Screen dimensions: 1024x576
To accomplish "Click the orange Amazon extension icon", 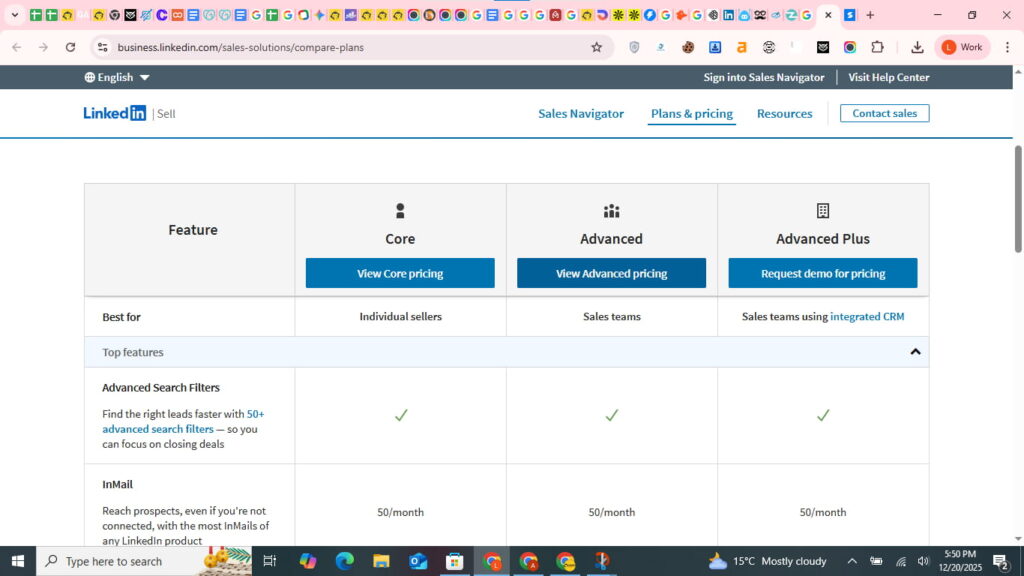I will click(742, 47).
